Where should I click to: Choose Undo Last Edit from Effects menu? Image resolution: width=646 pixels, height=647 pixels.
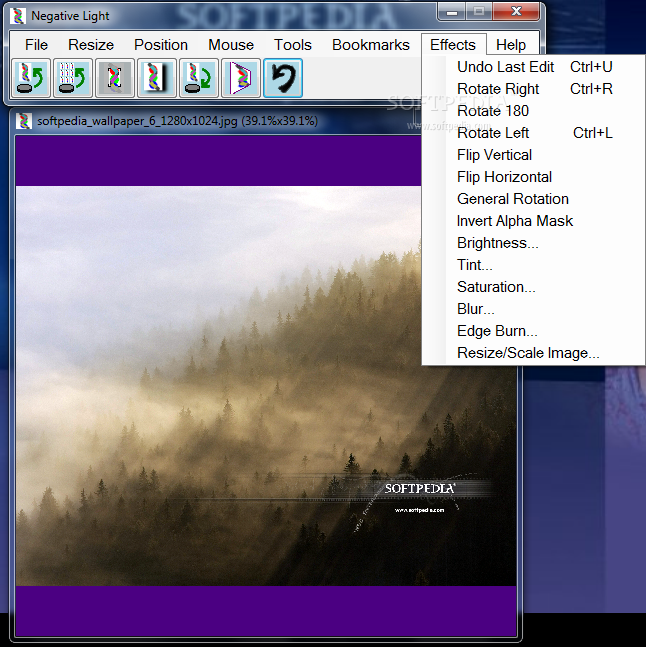pos(533,67)
